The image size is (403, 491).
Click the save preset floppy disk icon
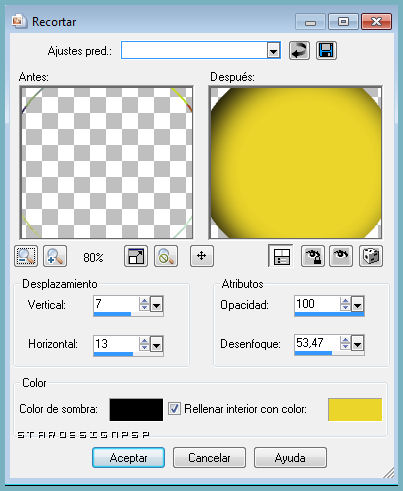(326, 51)
